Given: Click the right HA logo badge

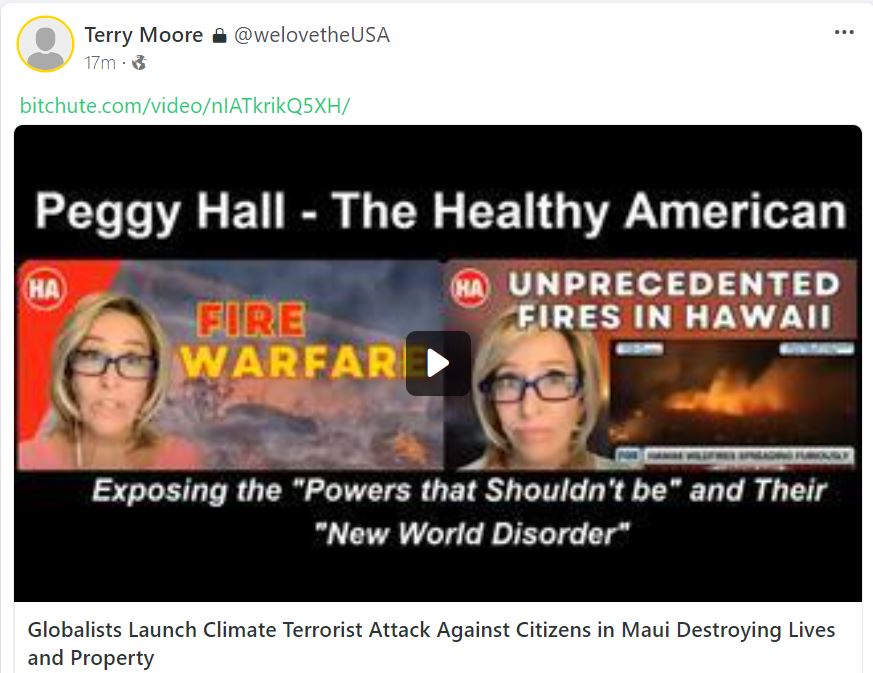Looking at the screenshot, I should [x=470, y=288].
